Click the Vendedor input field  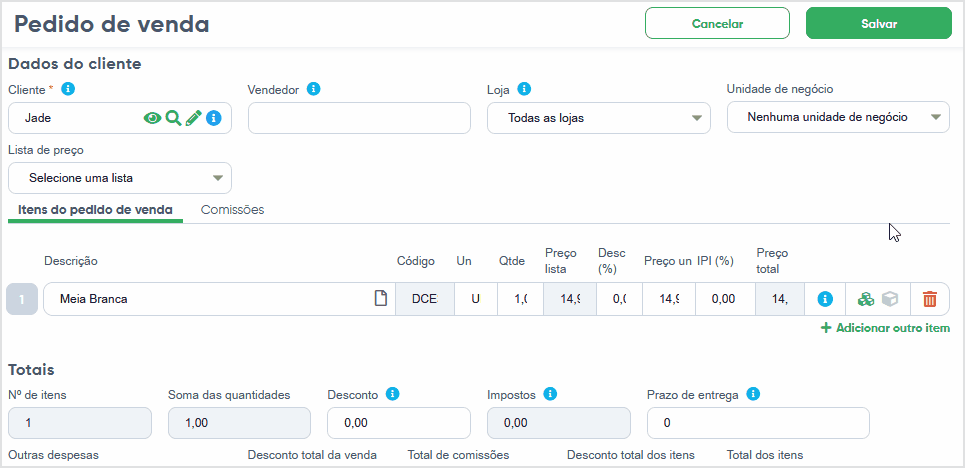(359, 118)
